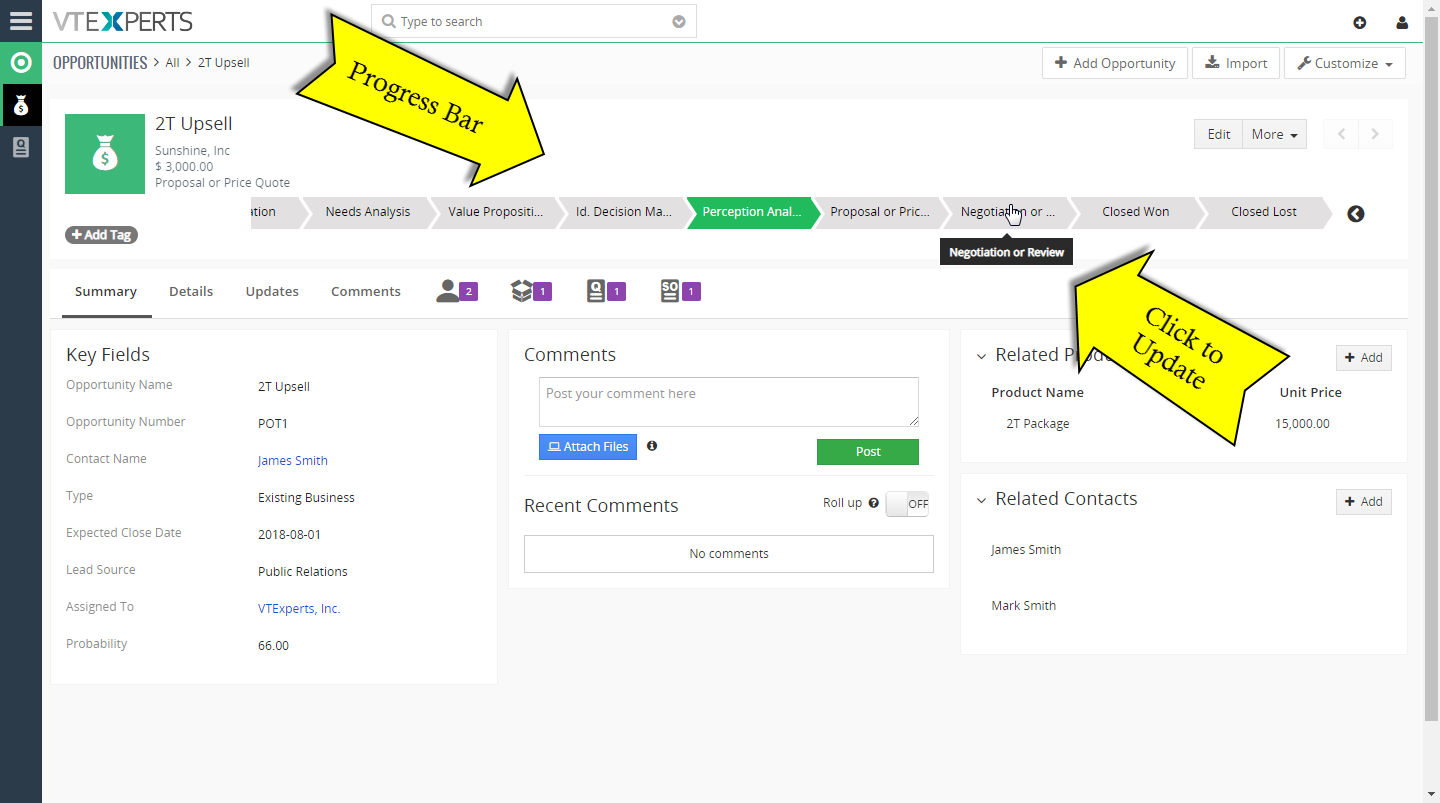Open related Contacts tab with badge 2
The image size is (1440, 803).
coord(457,291)
